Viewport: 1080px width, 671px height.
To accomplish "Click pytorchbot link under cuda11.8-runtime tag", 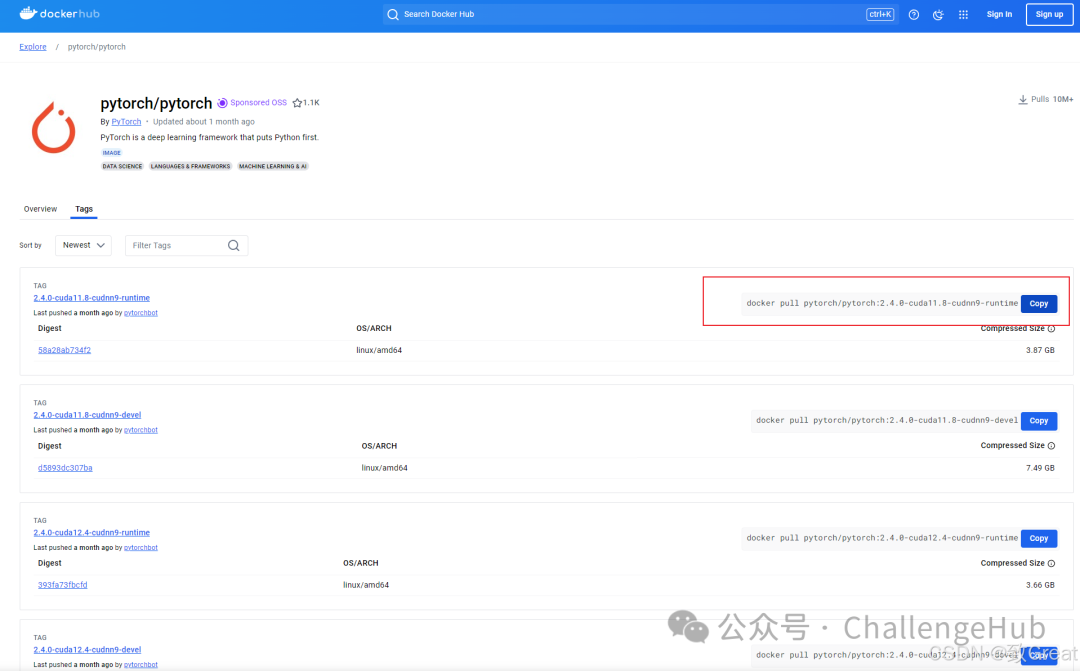I will [x=141, y=313].
